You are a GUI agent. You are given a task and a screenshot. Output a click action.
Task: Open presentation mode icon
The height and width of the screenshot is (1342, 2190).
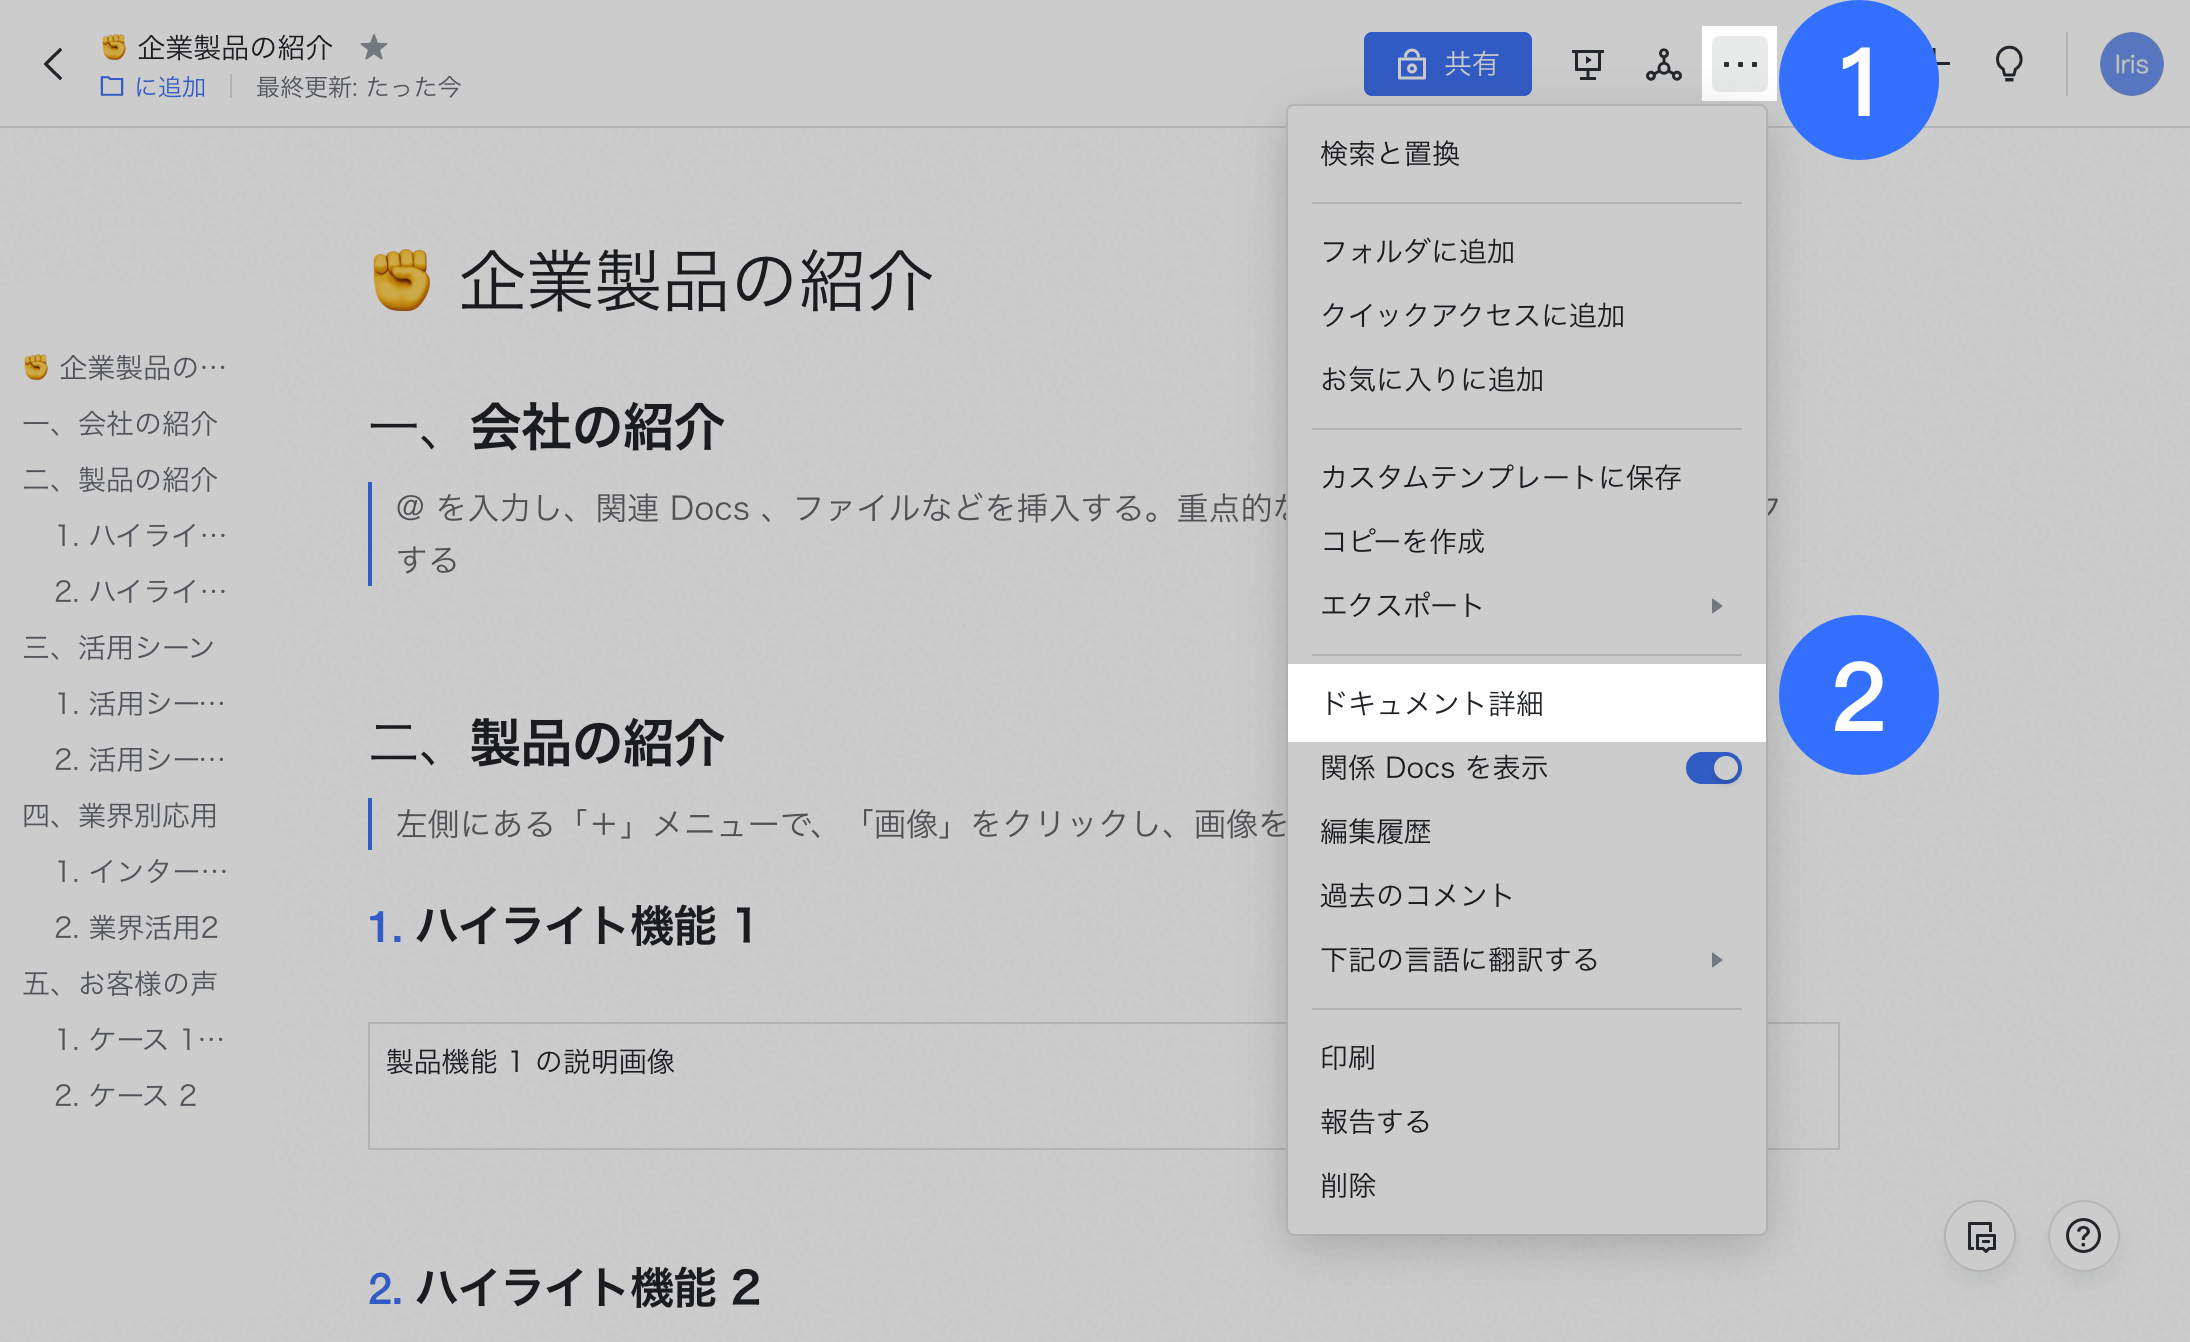pyautogui.click(x=1587, y=65)
